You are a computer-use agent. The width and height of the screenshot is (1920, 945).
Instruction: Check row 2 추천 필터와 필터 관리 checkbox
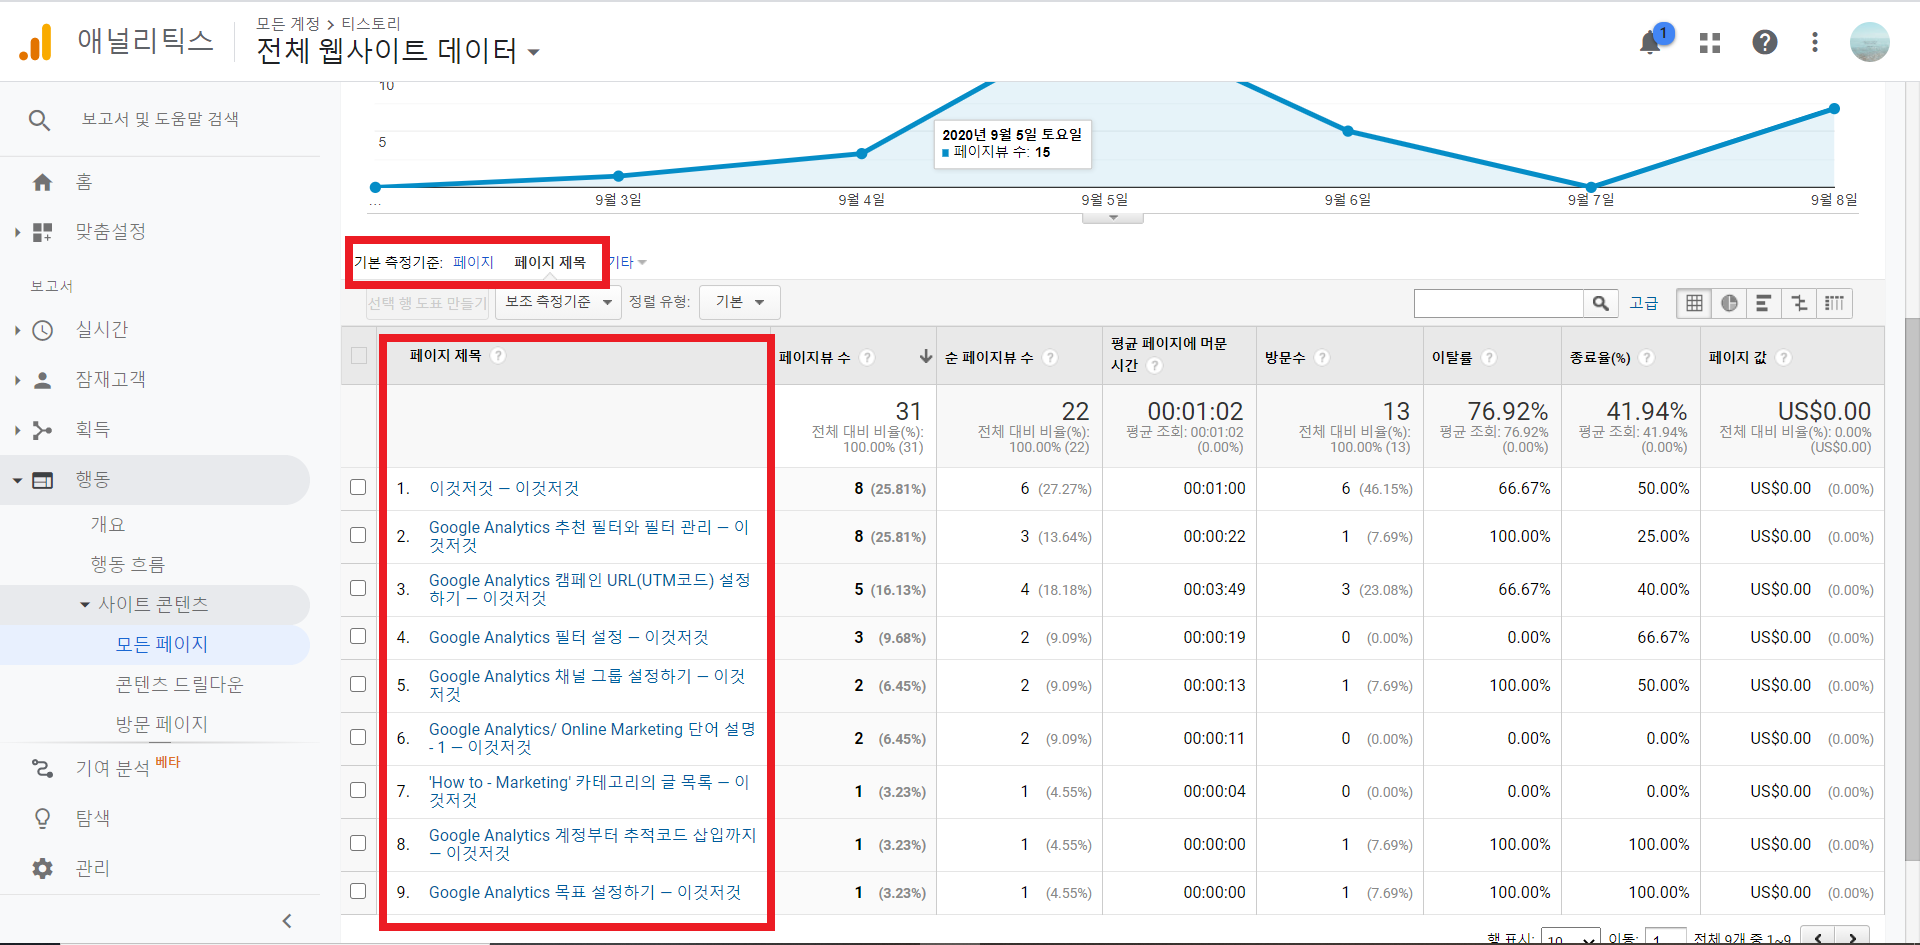point(358,535)
